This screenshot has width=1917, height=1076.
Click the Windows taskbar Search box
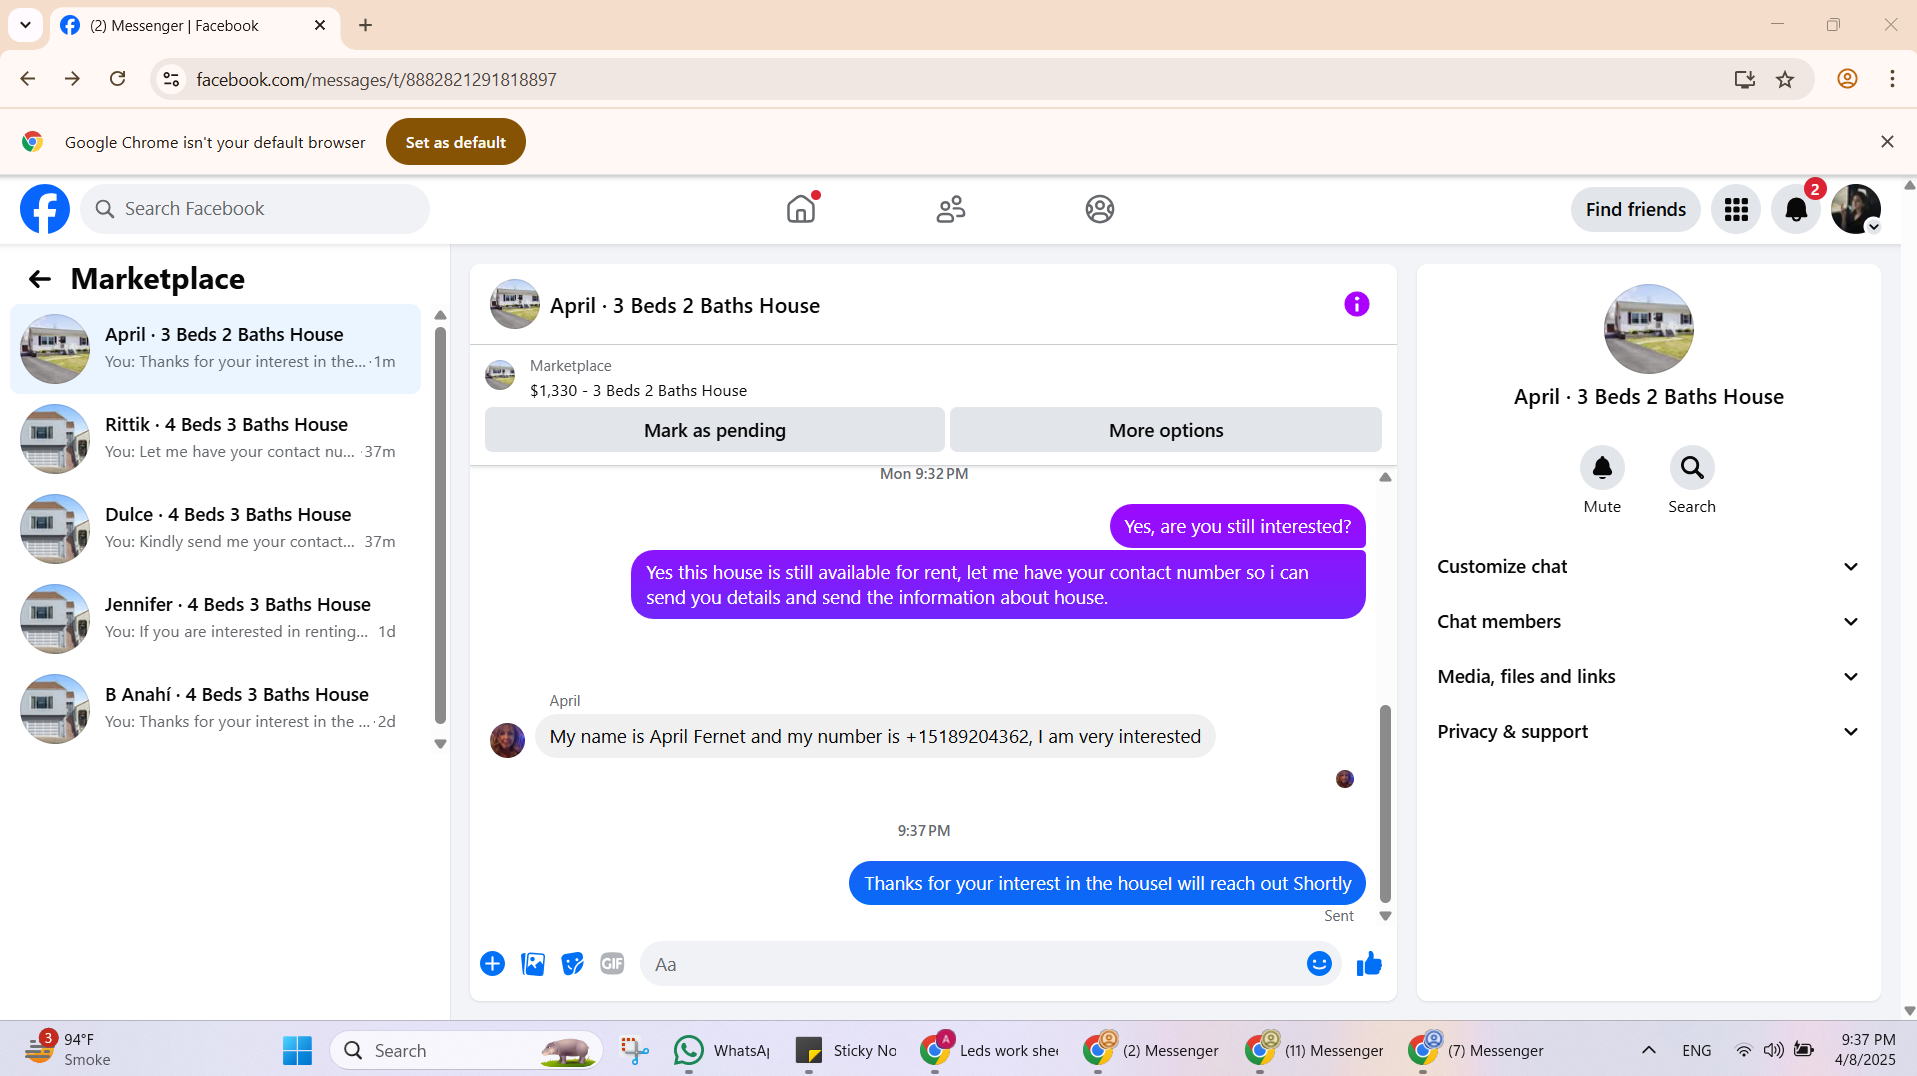tap(466, 1050)
